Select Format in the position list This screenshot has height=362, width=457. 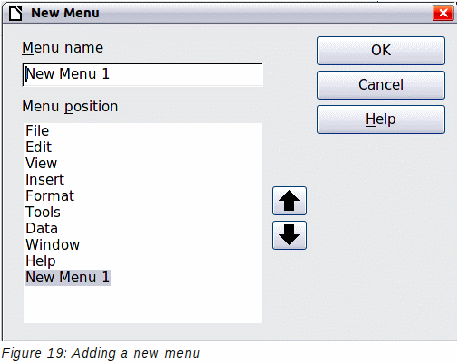(50, 196)
